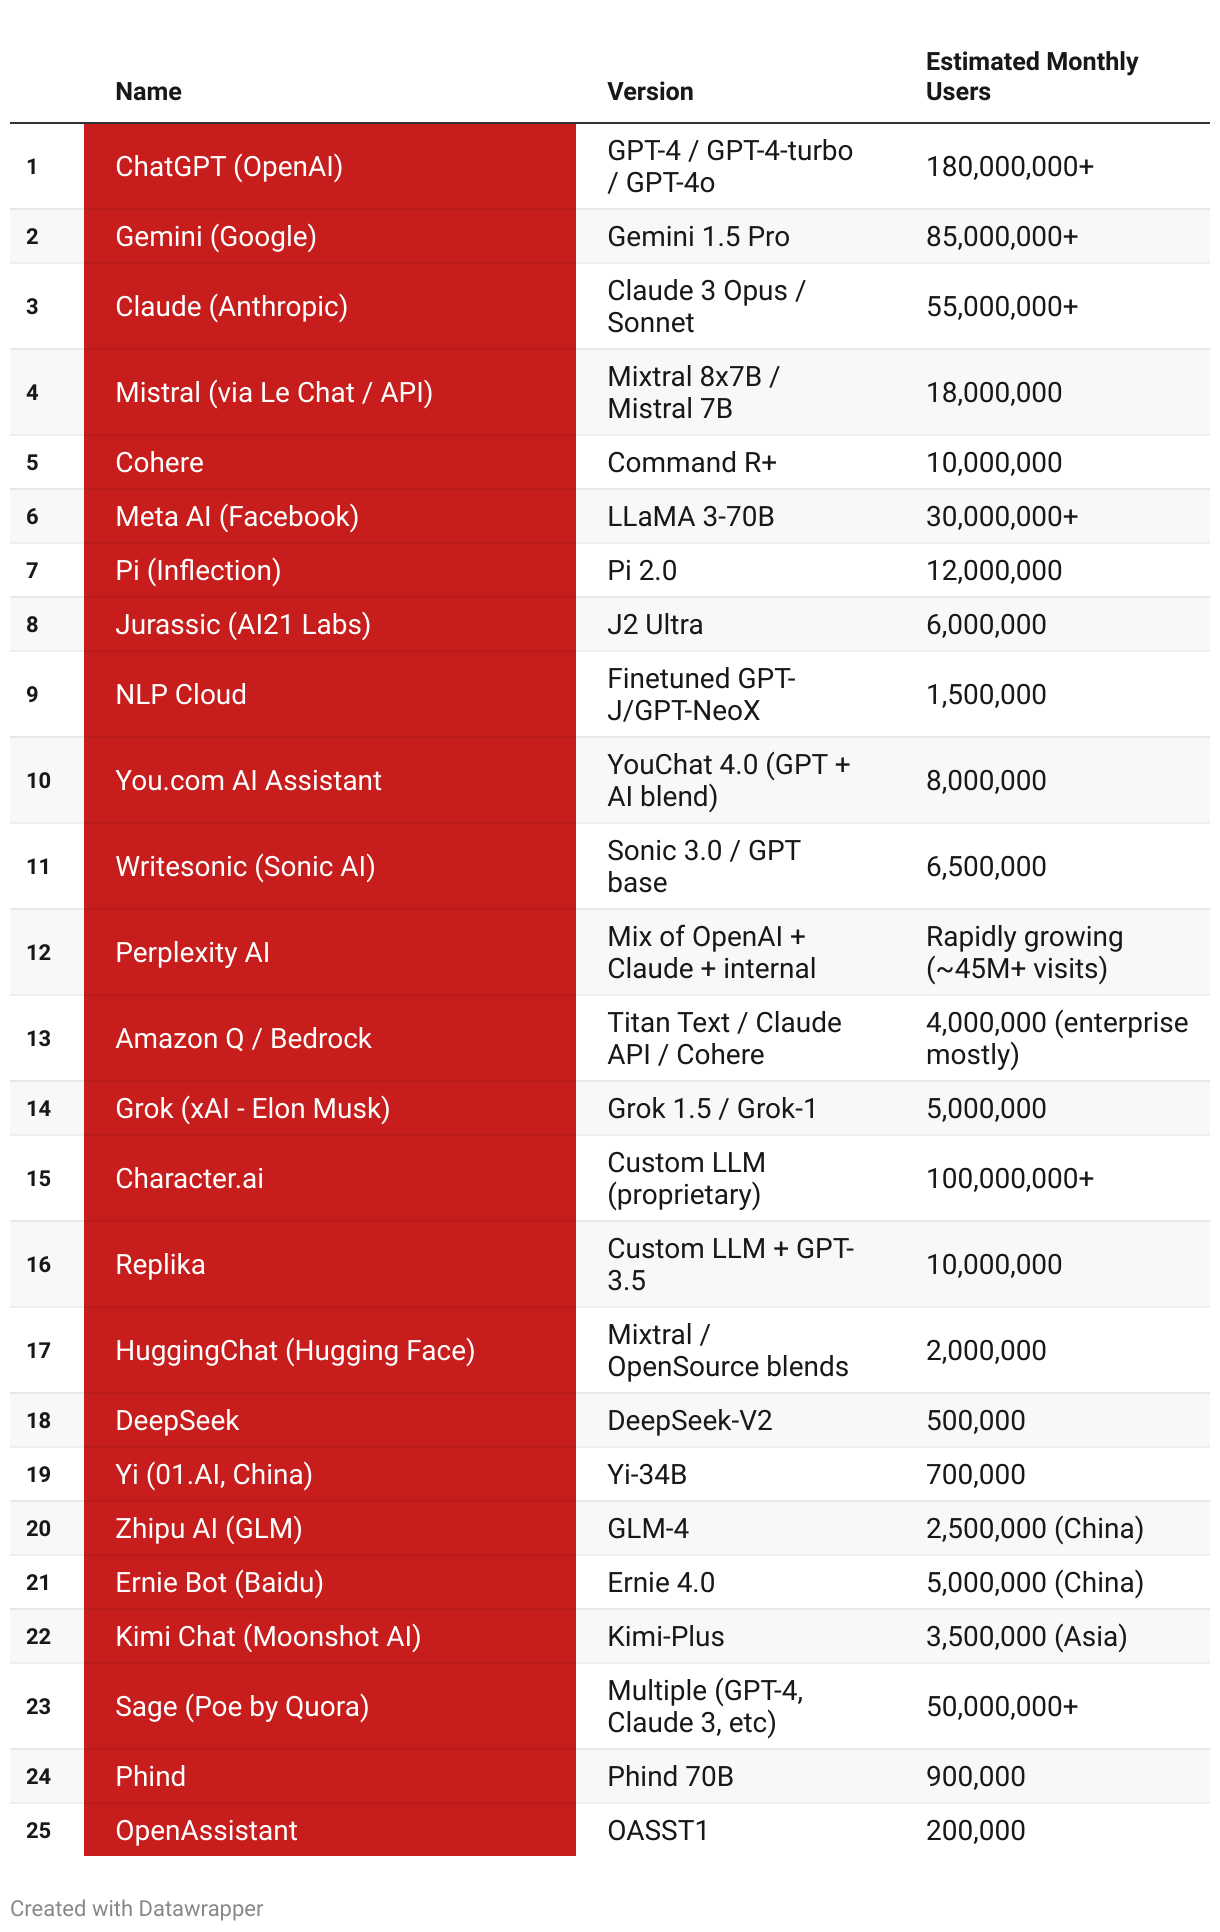Select the ChatGPT (OpenAI) name cell
The height and width of the screenshot is (1932, 1220).
(x=229, y=167)
